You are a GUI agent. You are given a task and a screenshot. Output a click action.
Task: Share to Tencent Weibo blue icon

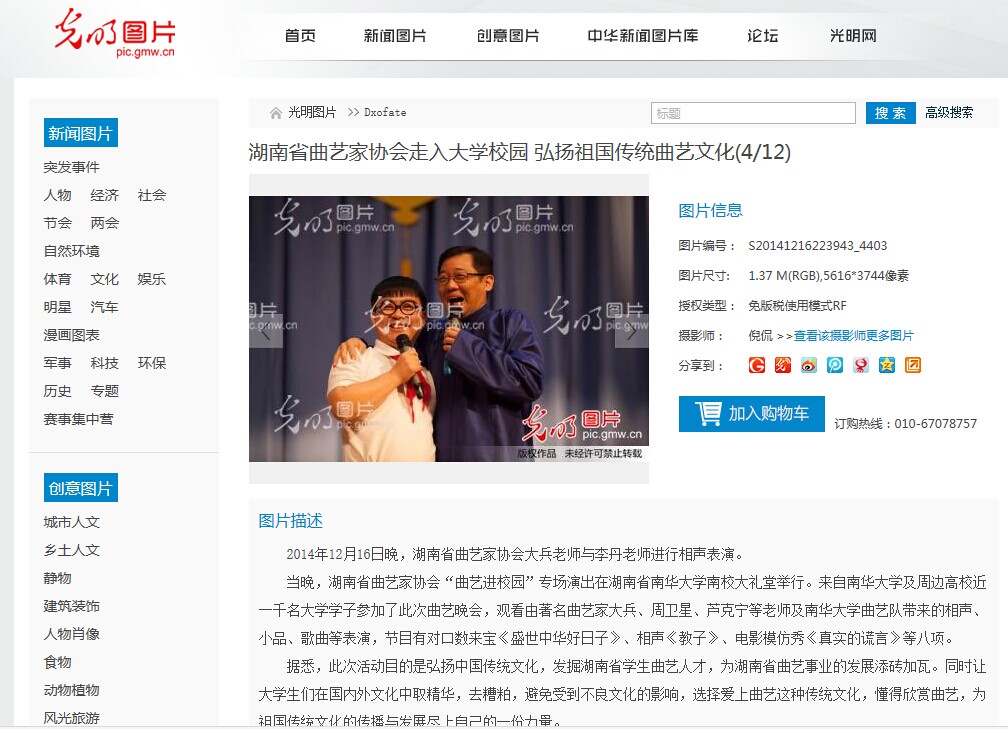point(834,365)
